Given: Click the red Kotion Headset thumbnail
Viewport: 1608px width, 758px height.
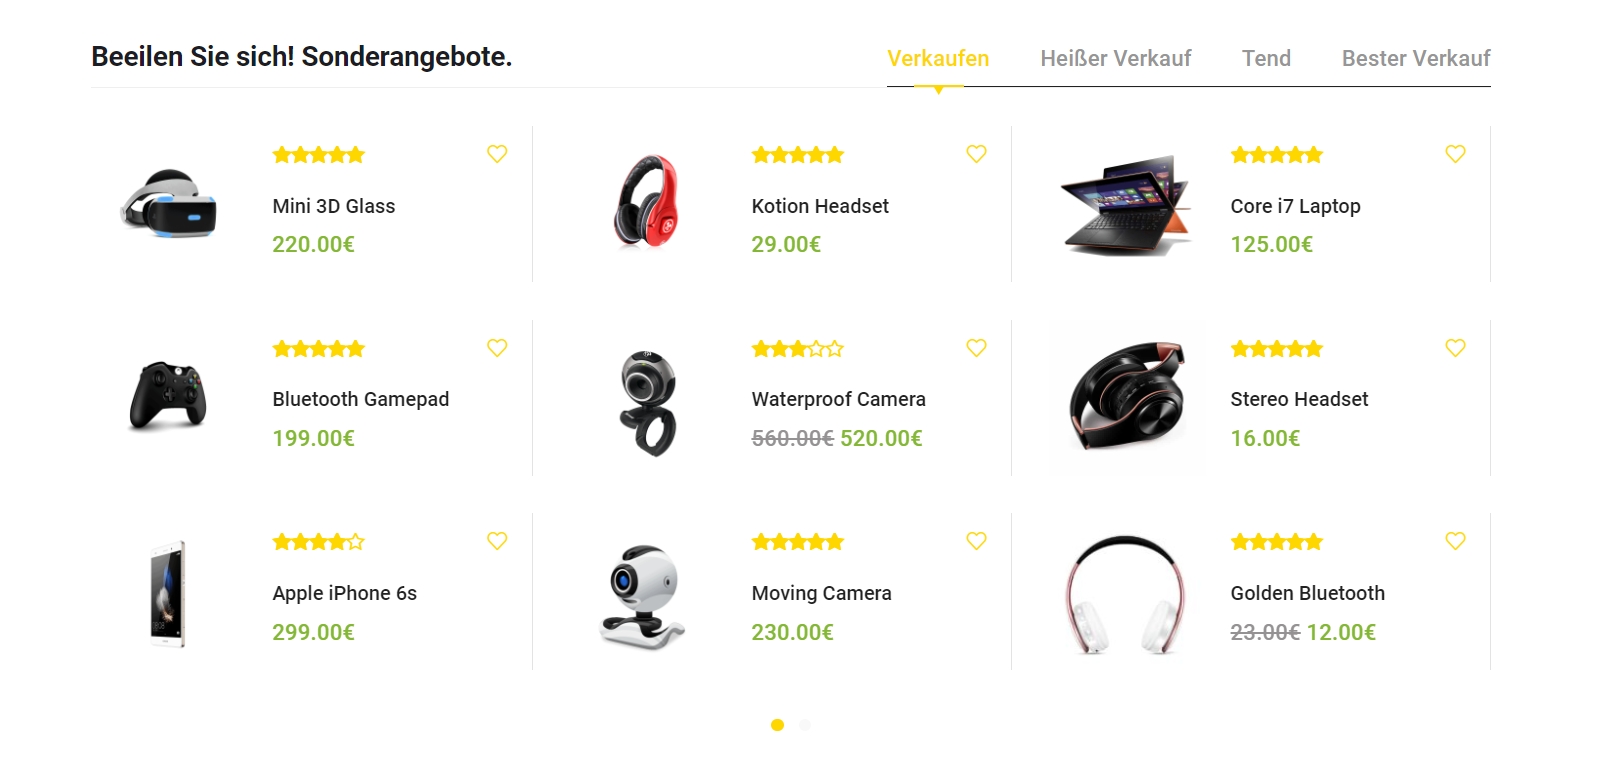Looking at the screenshot, I should [x=647, y=201].
